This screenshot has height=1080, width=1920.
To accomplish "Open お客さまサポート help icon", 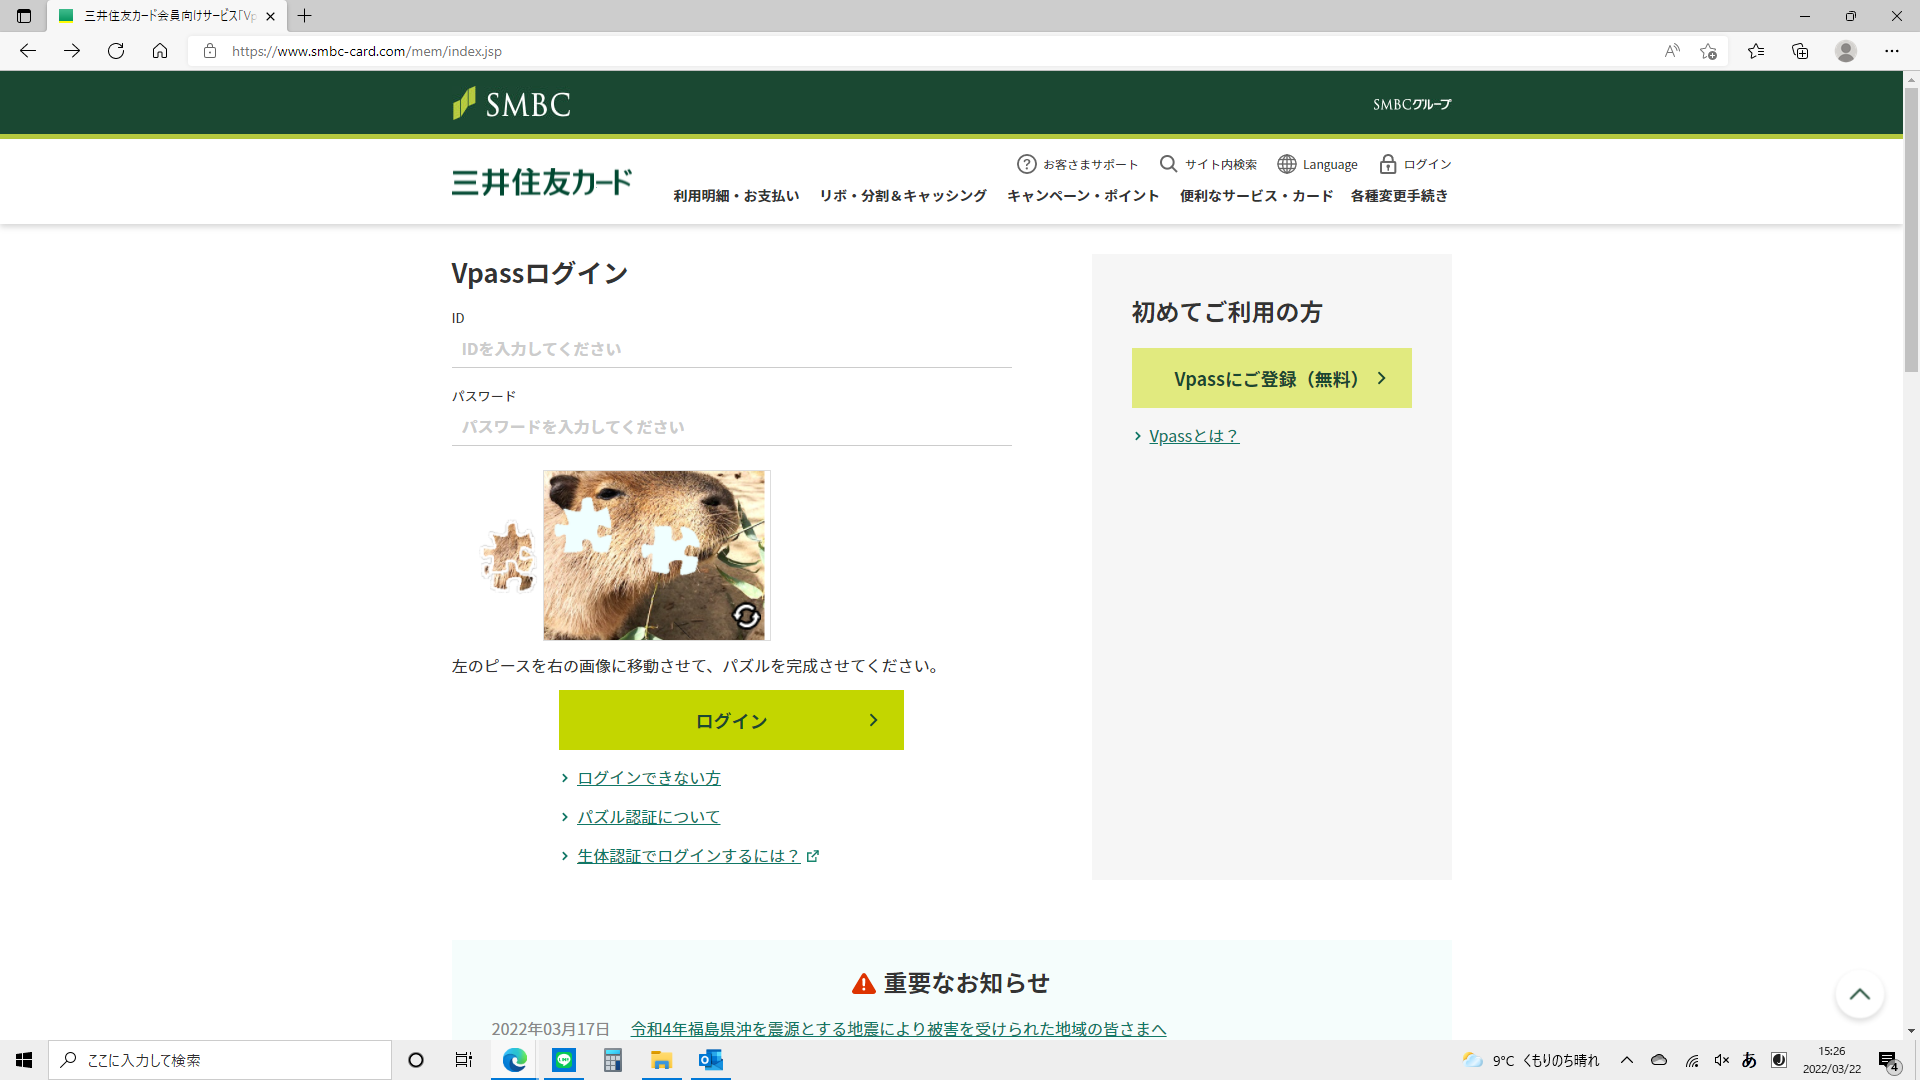I will (1026, 164).
